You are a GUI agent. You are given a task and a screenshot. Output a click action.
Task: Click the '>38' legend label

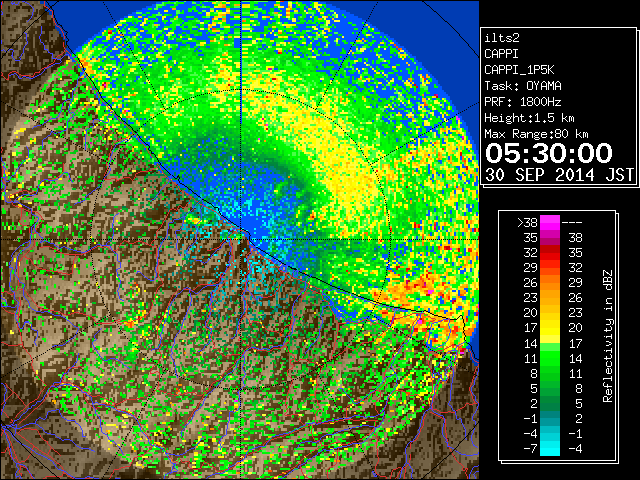(527, 223)
